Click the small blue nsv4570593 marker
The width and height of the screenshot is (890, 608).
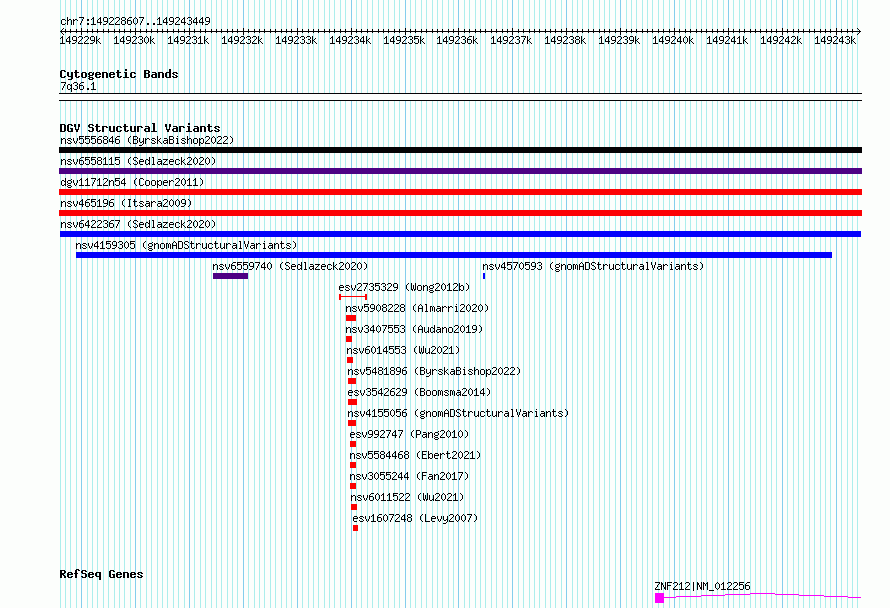point(484,276)
